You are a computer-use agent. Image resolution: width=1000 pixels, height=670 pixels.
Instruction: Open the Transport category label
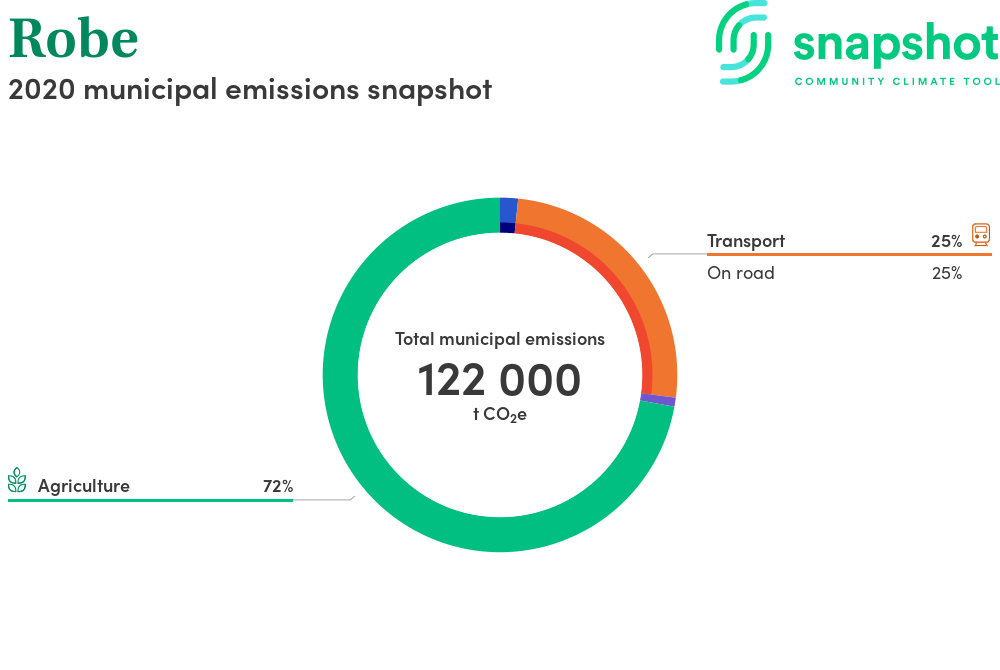tap(746, 241)
